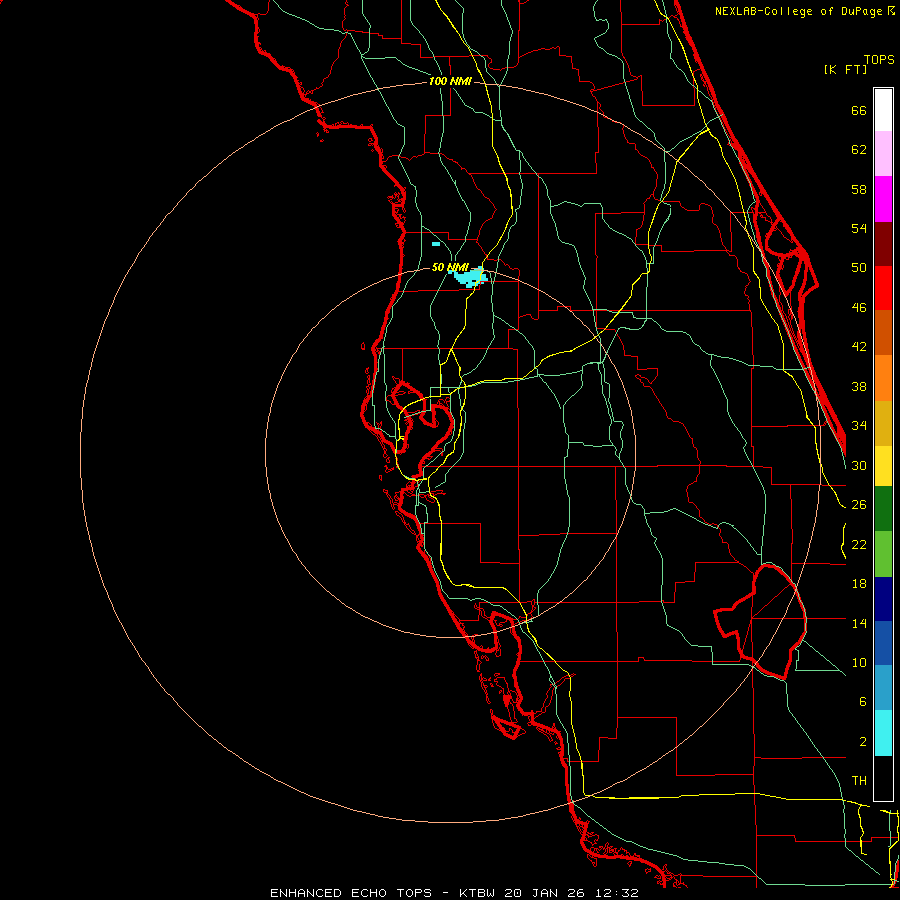Click the black TH threshold swatch
This screenshot has height=900, width=900.
883,778
